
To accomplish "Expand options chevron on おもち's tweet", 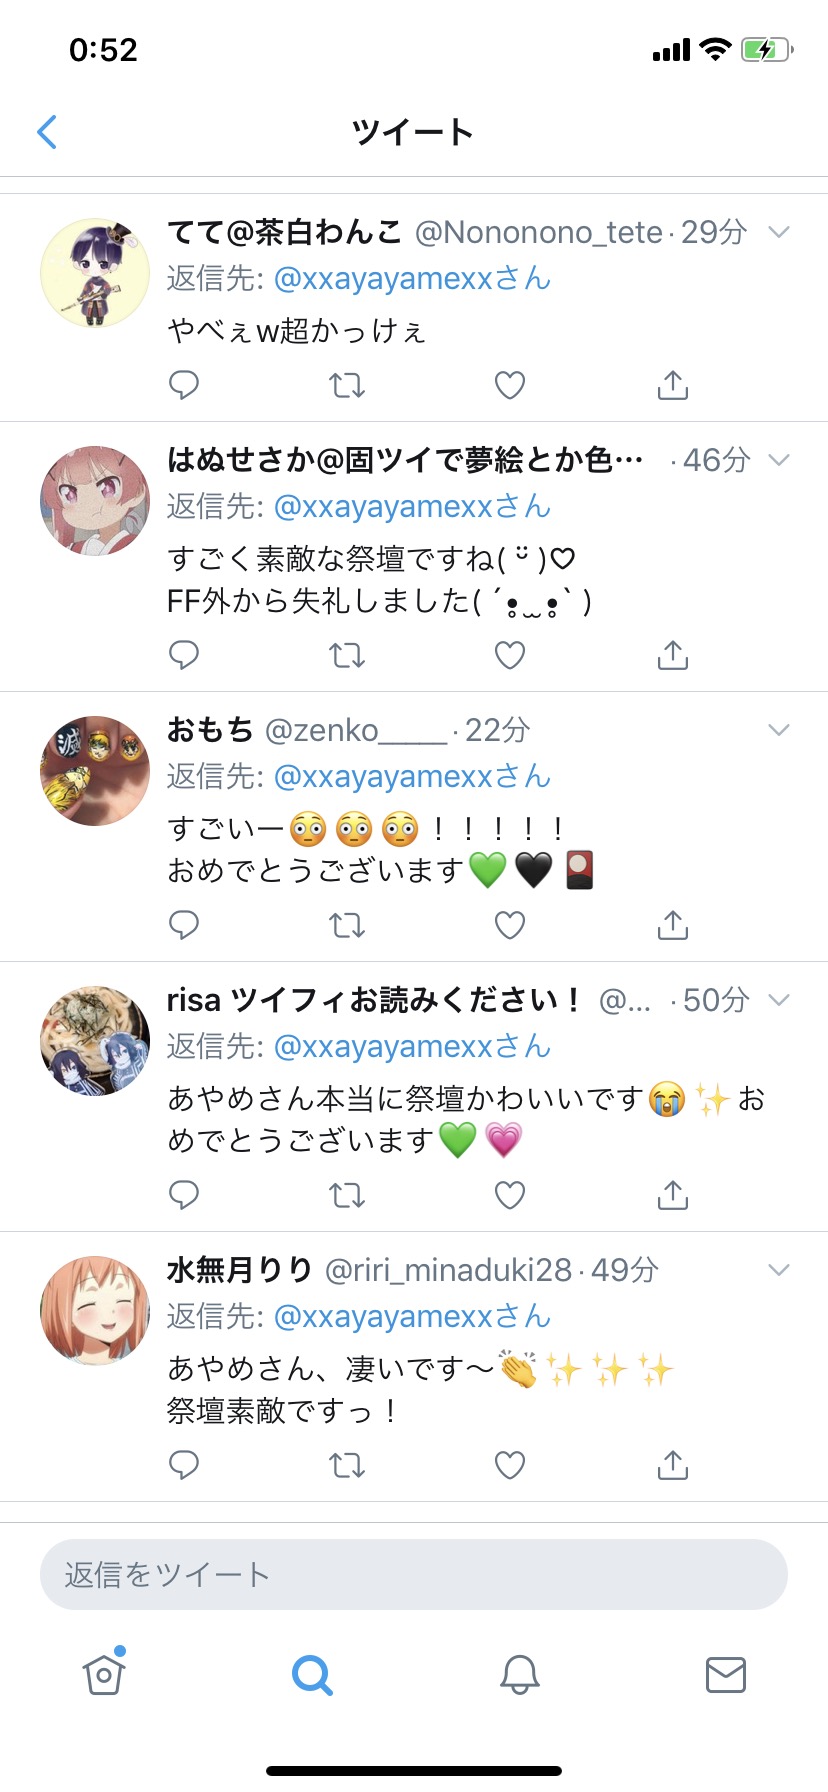I will (779, 730).
